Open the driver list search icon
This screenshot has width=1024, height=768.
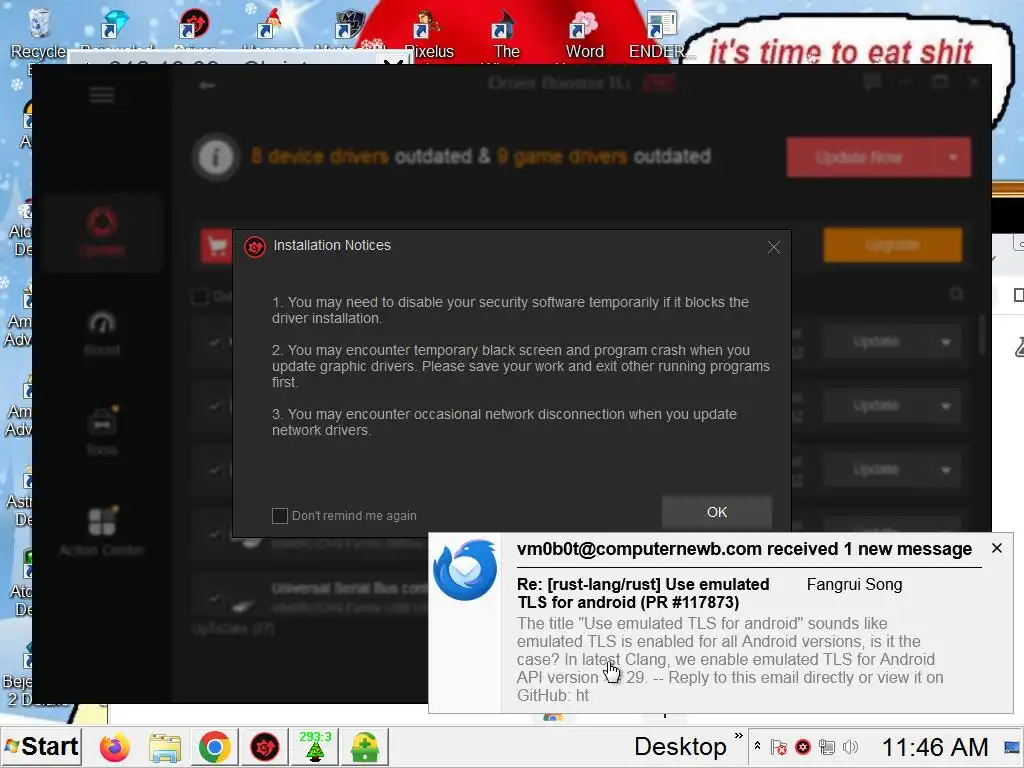point(956,295)
